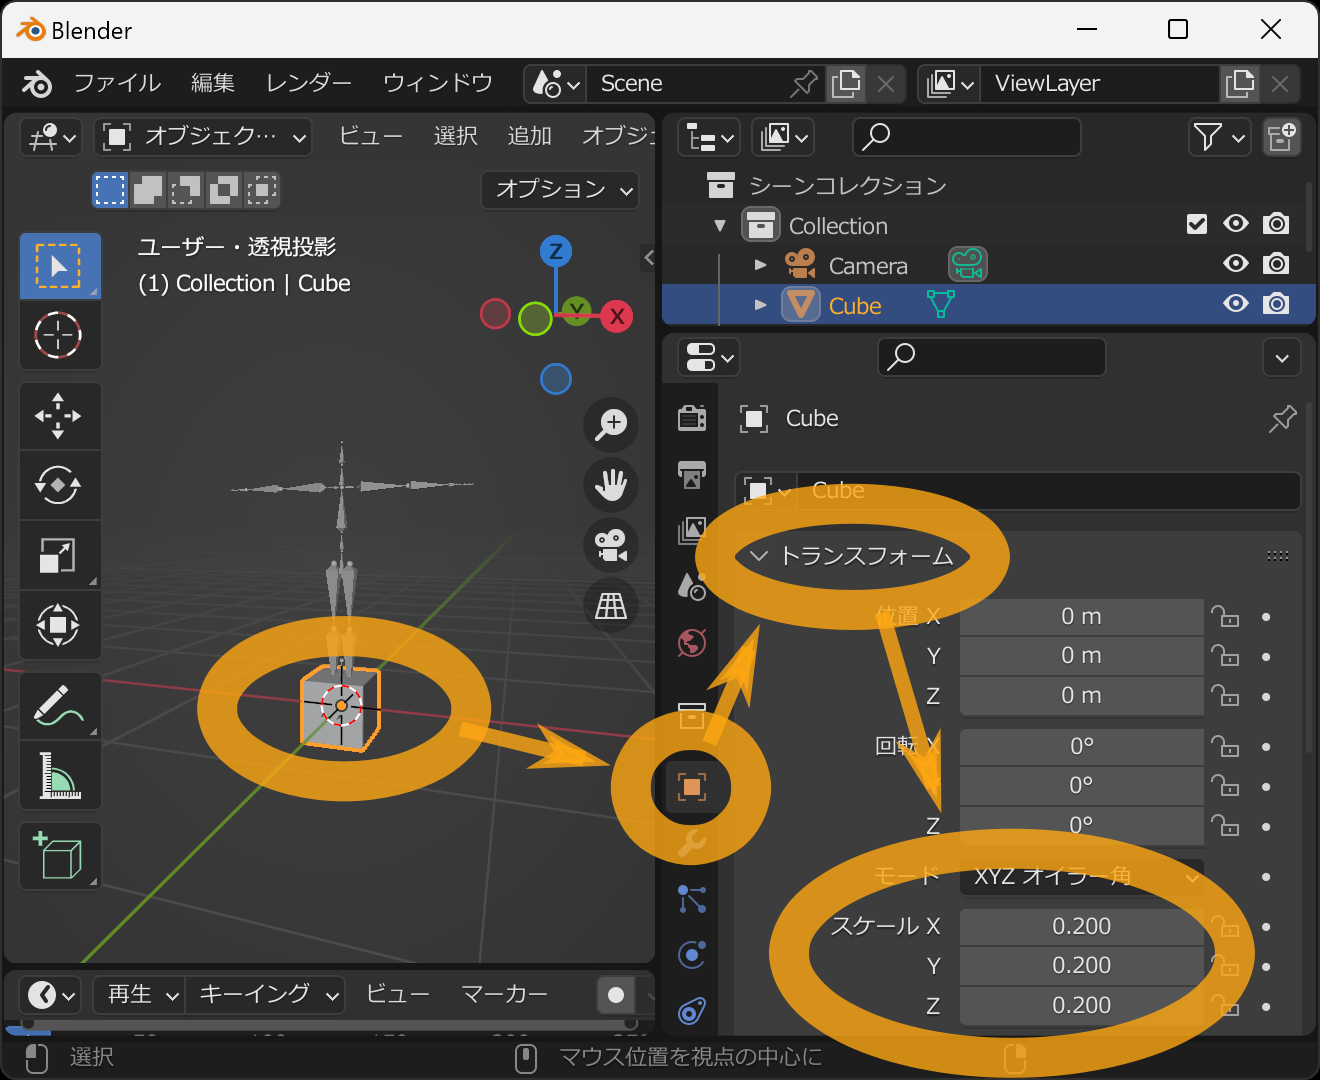Open the viewport 選択 menu
This screenshot has width=1320, height=1080.
point(456,137)
